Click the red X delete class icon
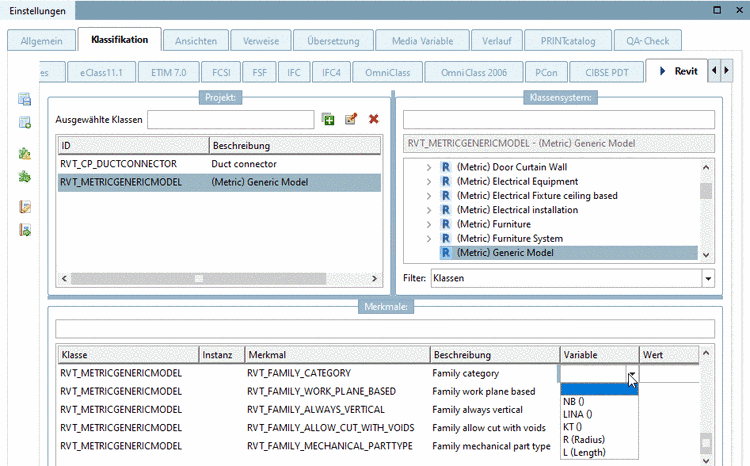 tap(374, 120)
